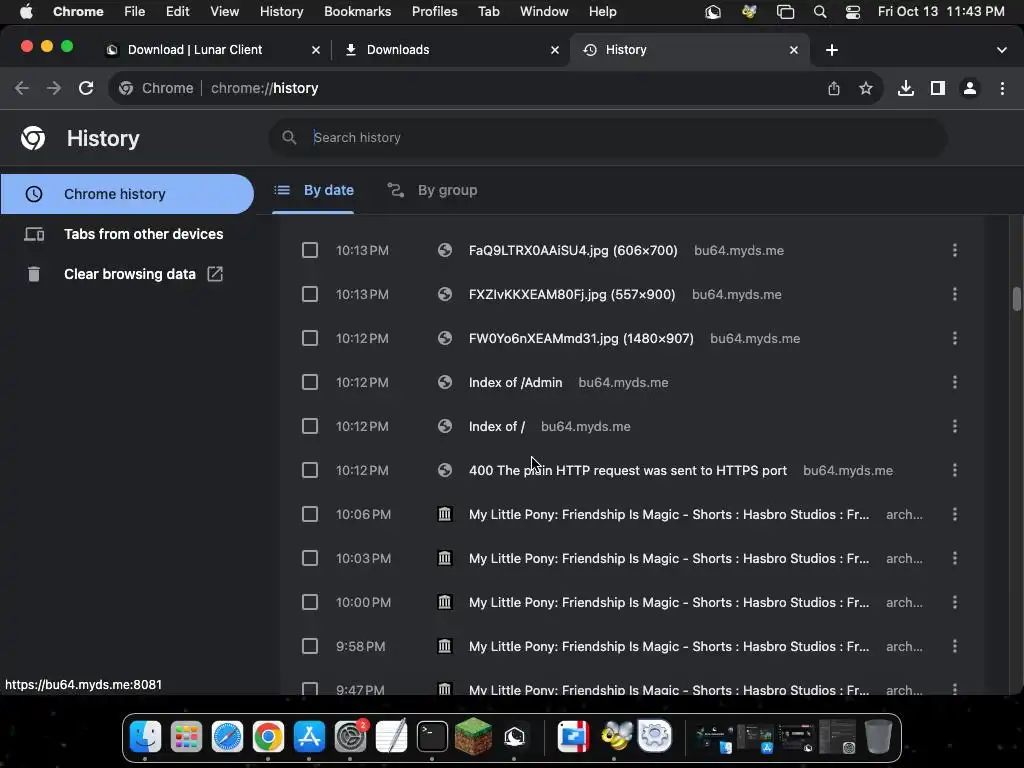Screen dimensions: 1024x768
Task: Open actions menu for 9:58 PM entry
Action: pyautogui.click(x=955, y=646)
